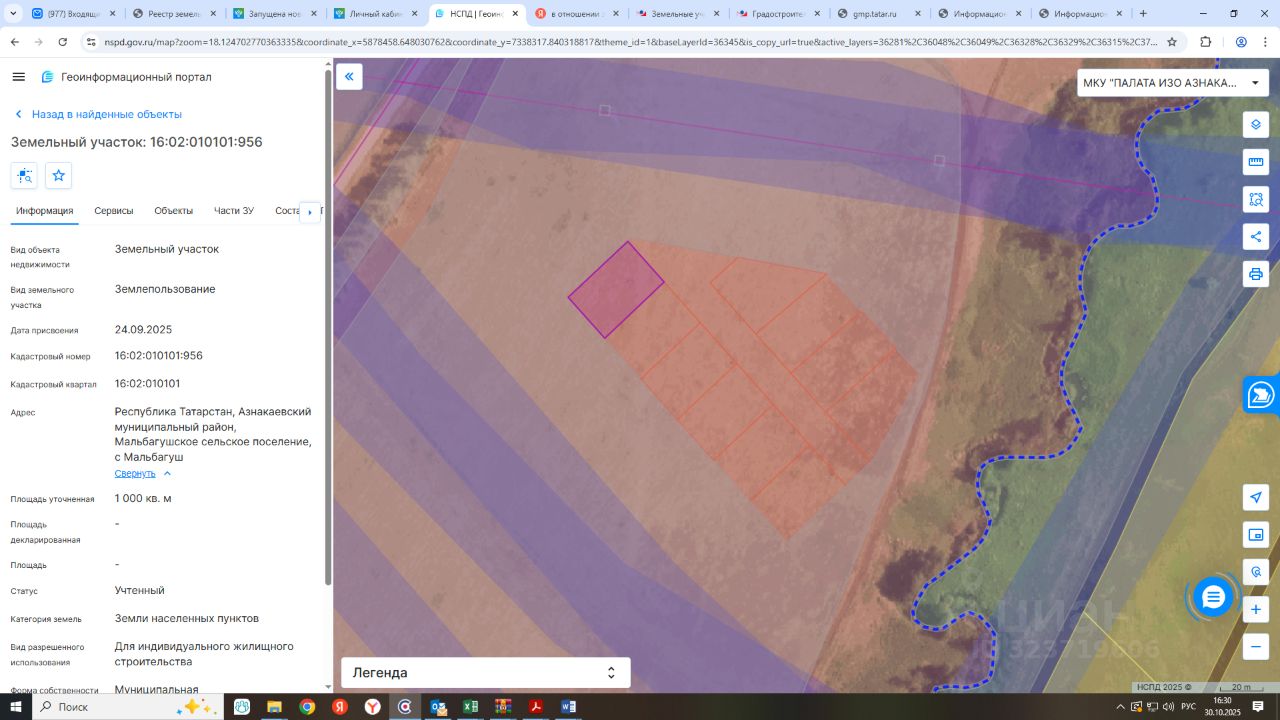Open Excel from the taskbar

coord(470,707)
